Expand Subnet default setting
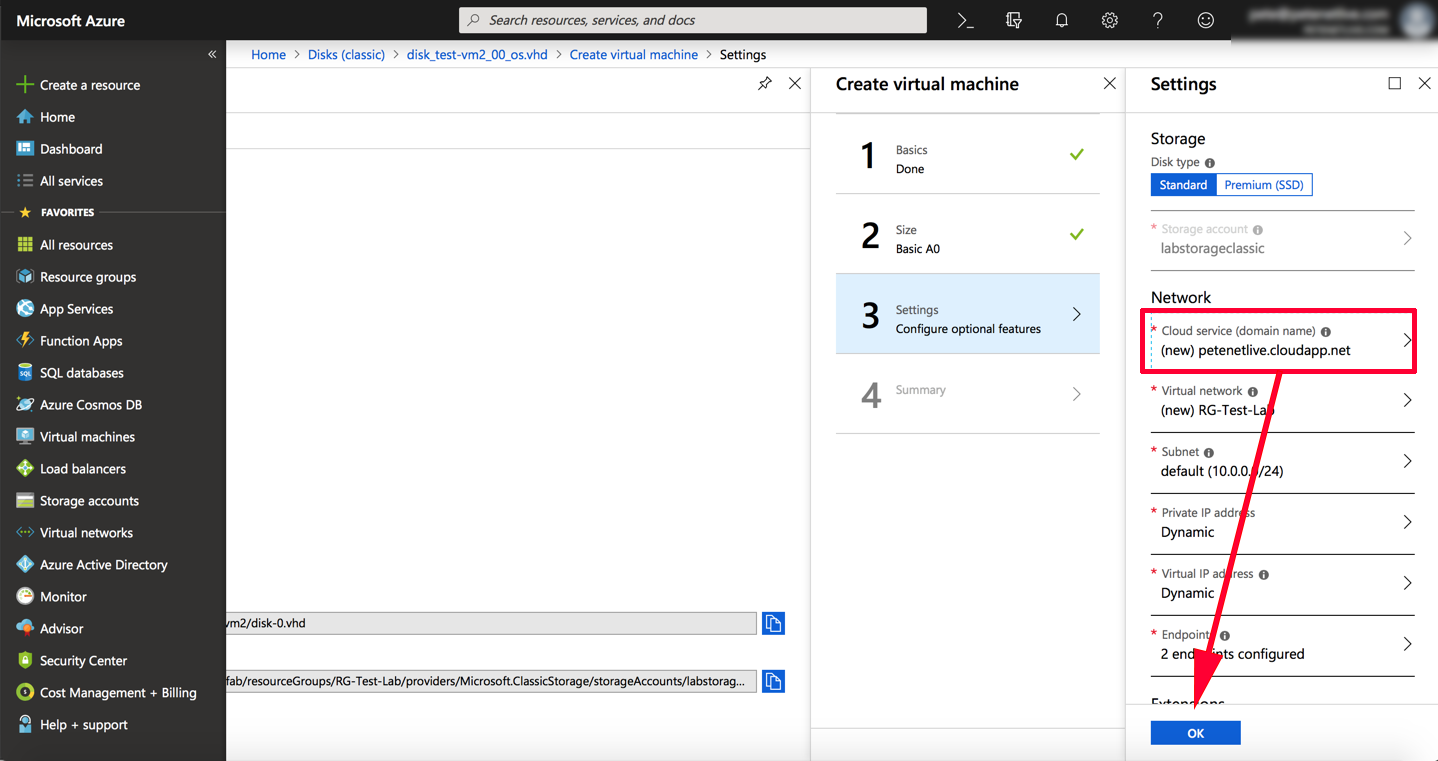Screen dimensions: 1438x761 click(1282, 462)
